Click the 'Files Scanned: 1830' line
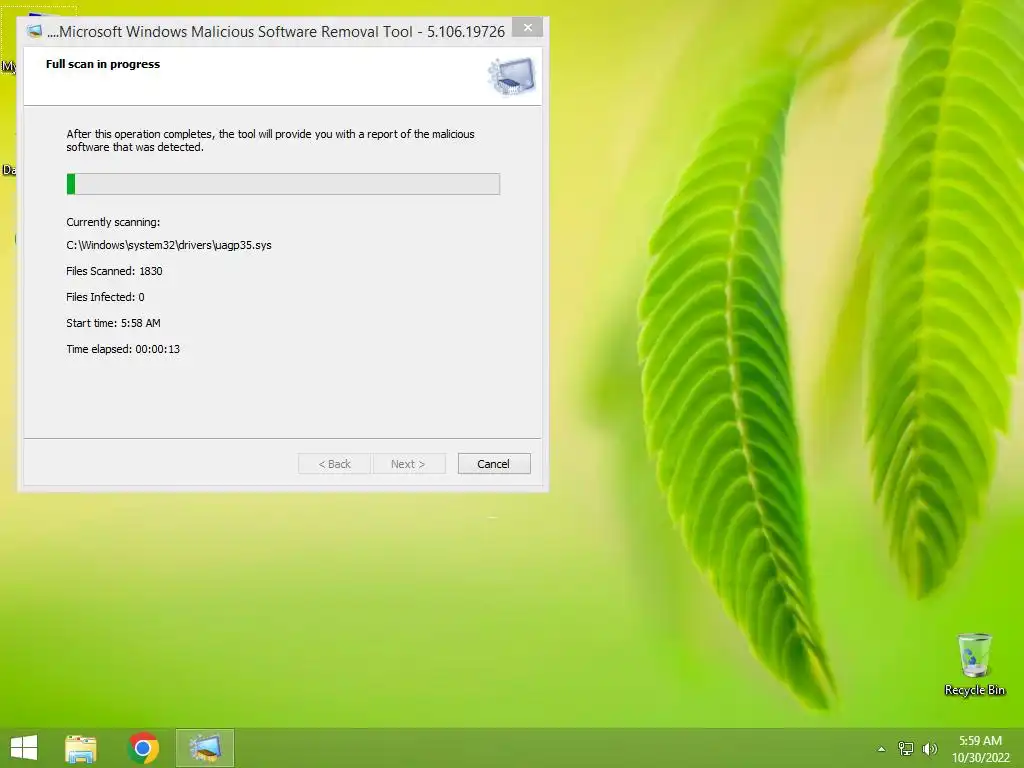The width and height of the screenshot is (1024, 768). click(x=114, y=271)
